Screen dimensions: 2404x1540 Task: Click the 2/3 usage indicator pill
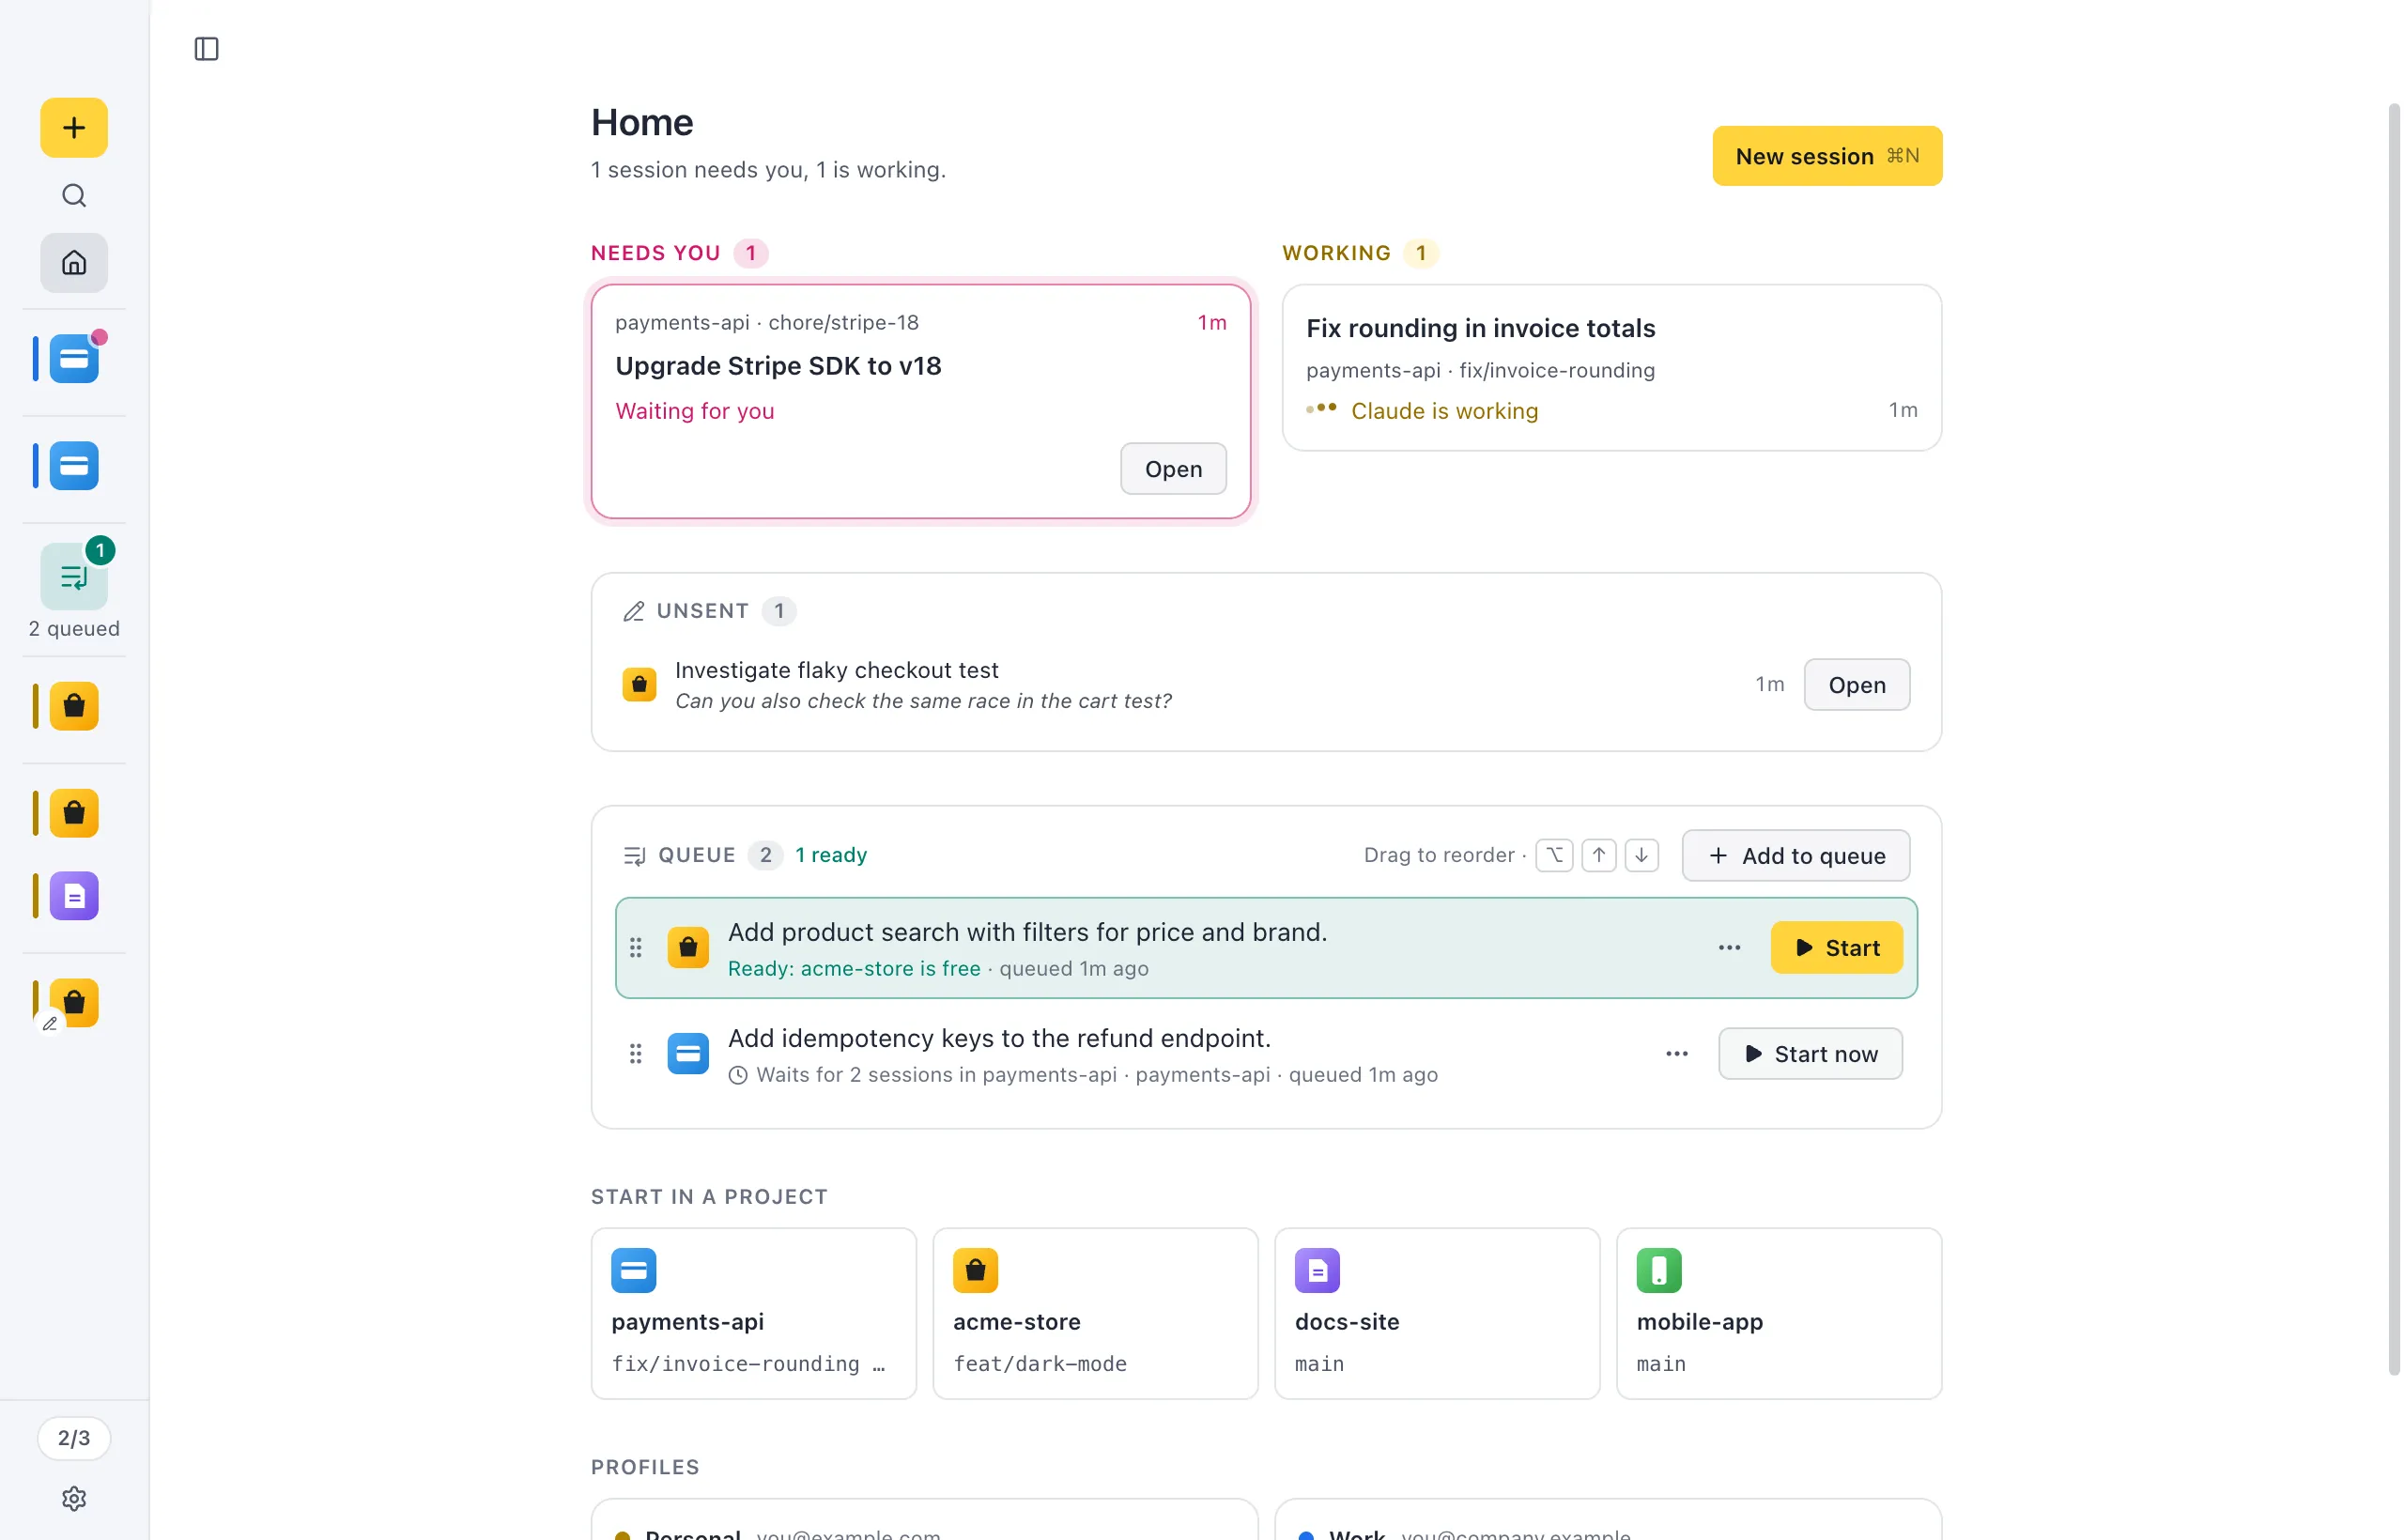[x=74, y=1438]
